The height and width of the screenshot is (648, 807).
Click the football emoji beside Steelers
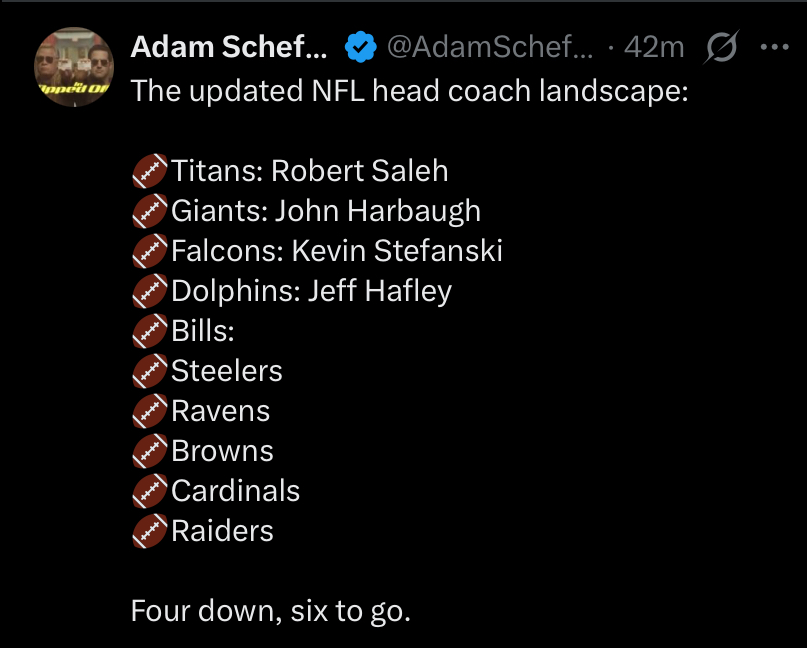point(149,371)
